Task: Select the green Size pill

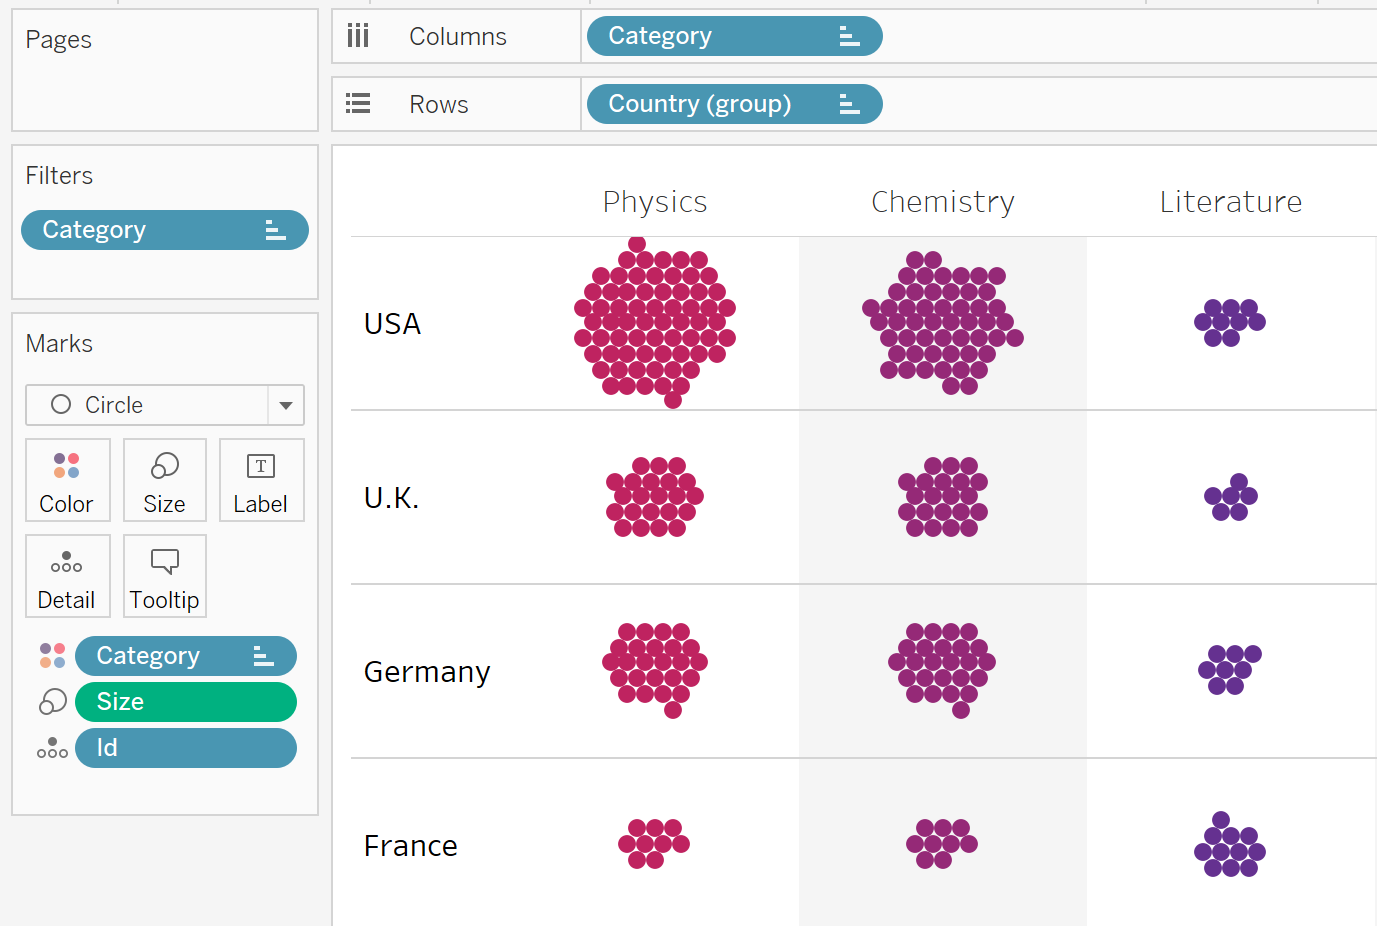Action: (185, 702)
